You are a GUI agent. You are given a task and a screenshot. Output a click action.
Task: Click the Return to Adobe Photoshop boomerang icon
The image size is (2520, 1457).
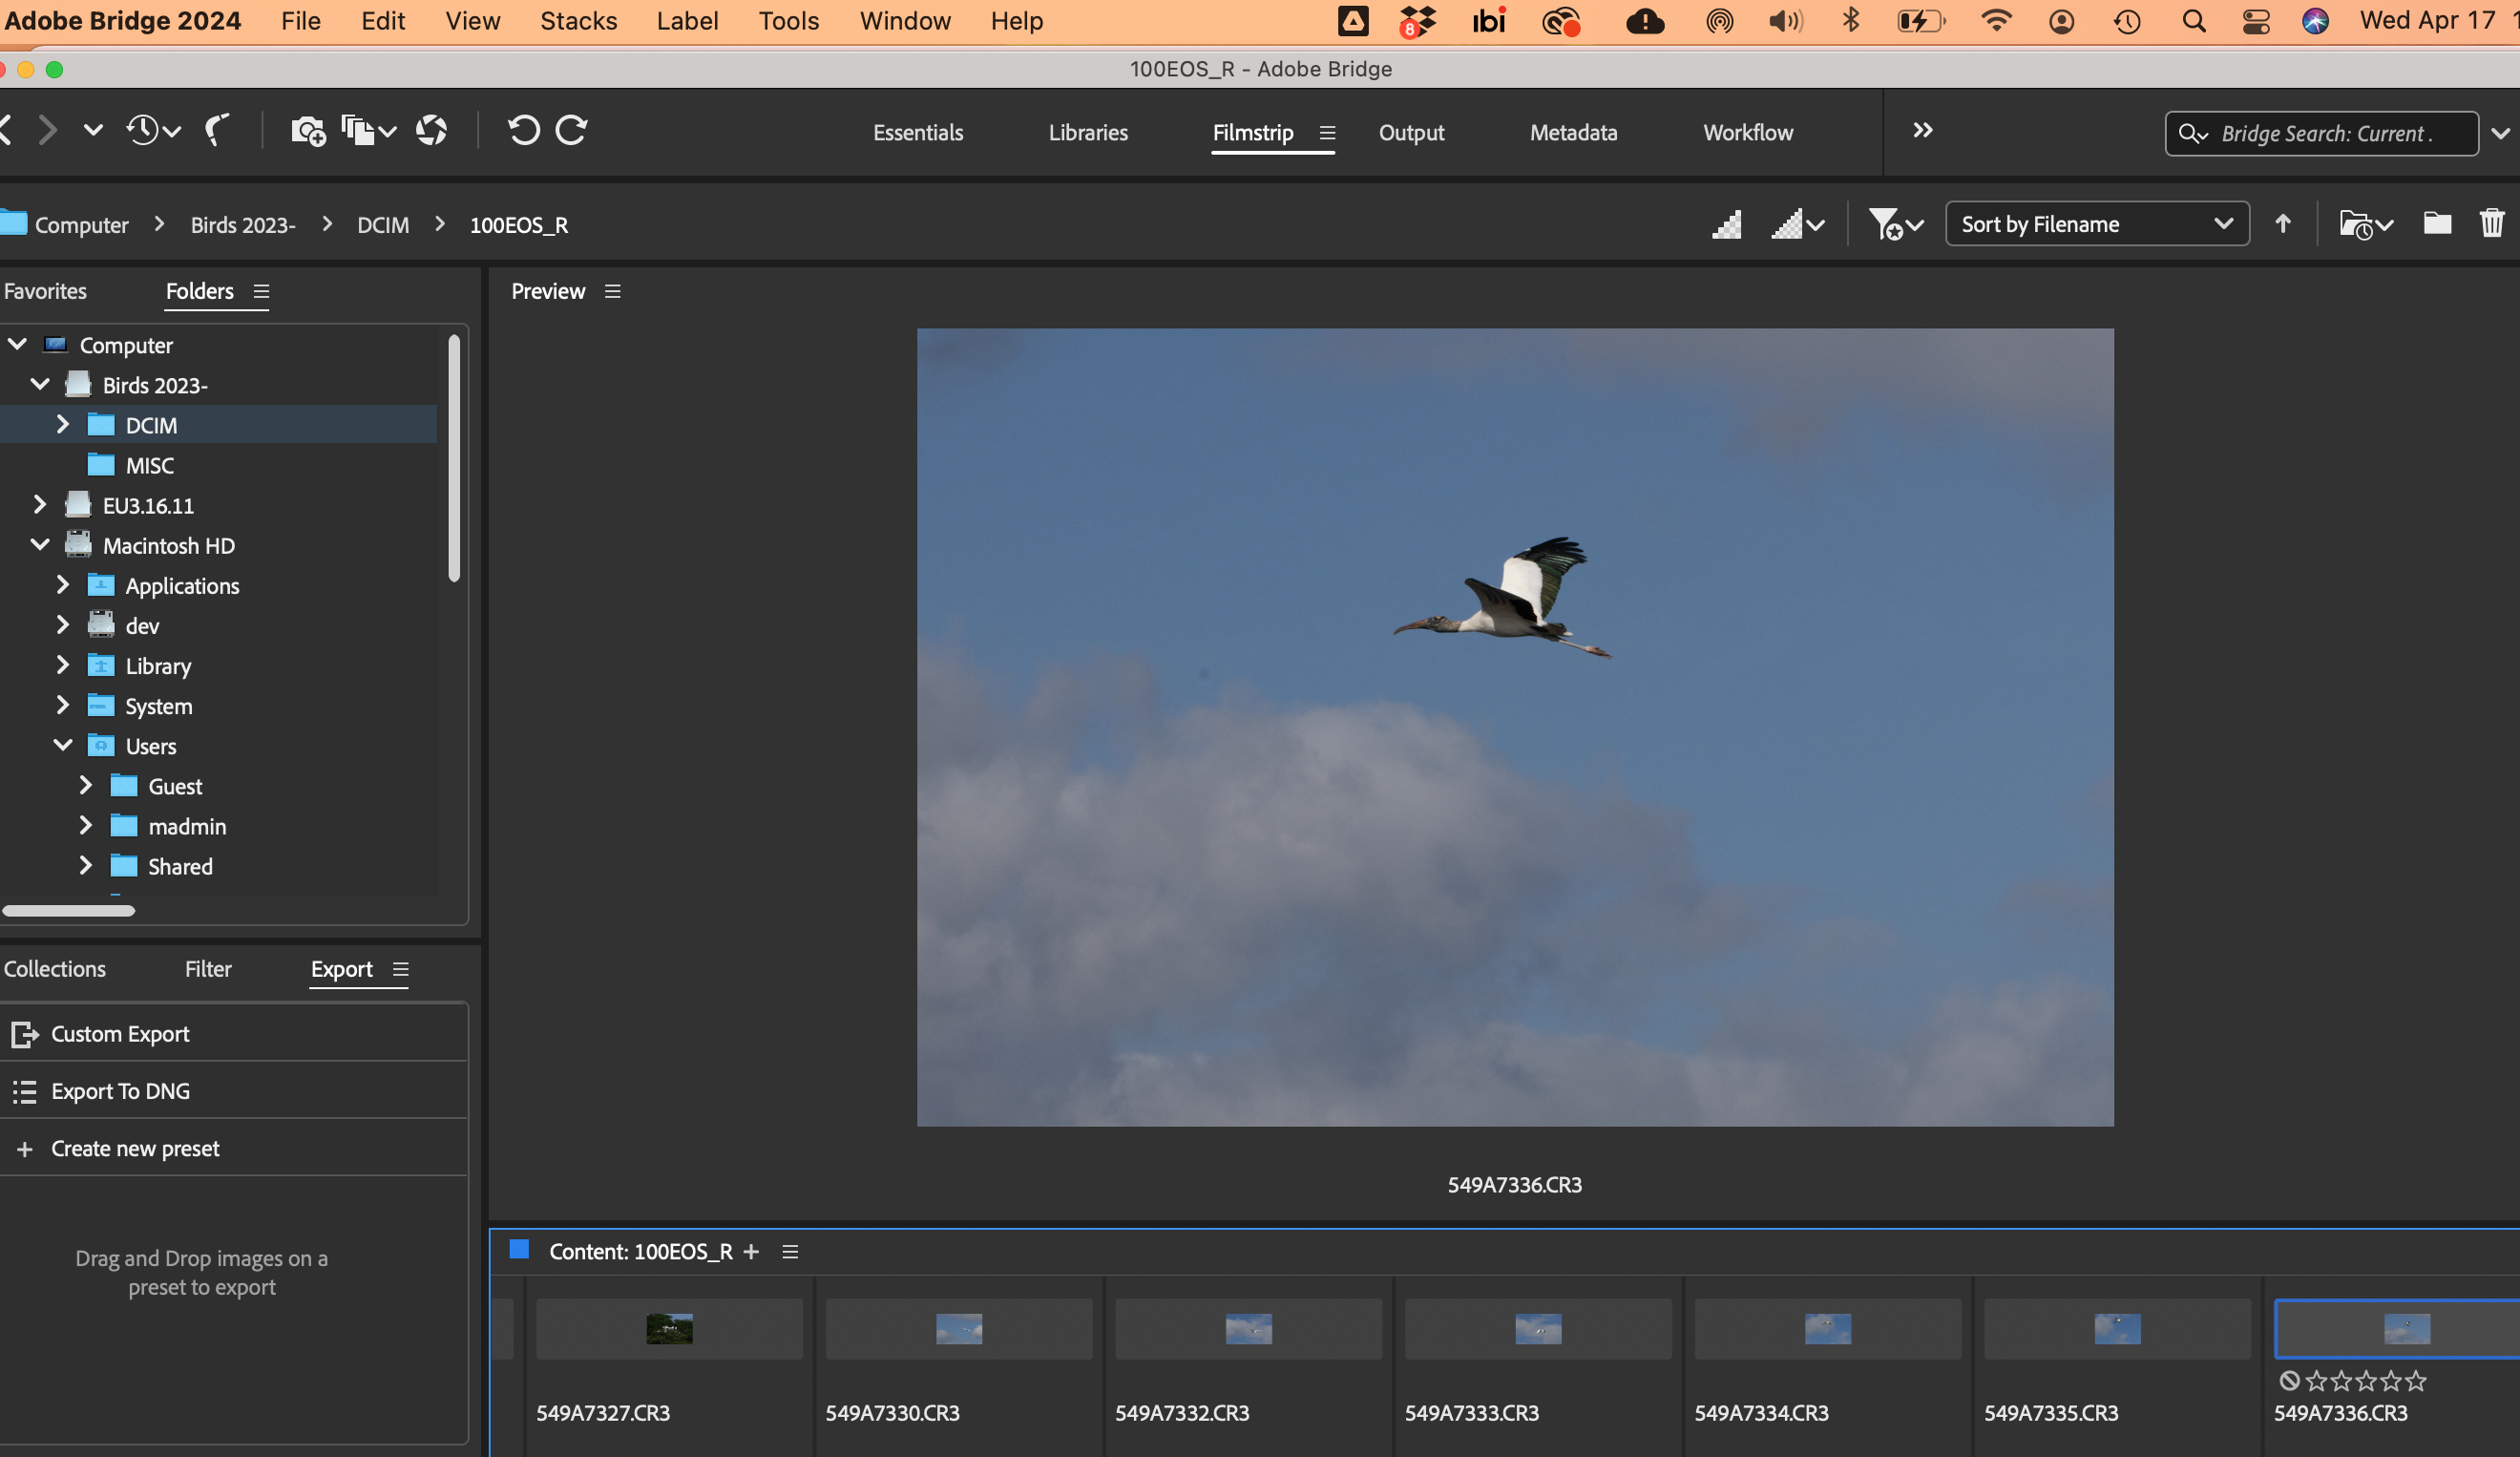[218, 130]
